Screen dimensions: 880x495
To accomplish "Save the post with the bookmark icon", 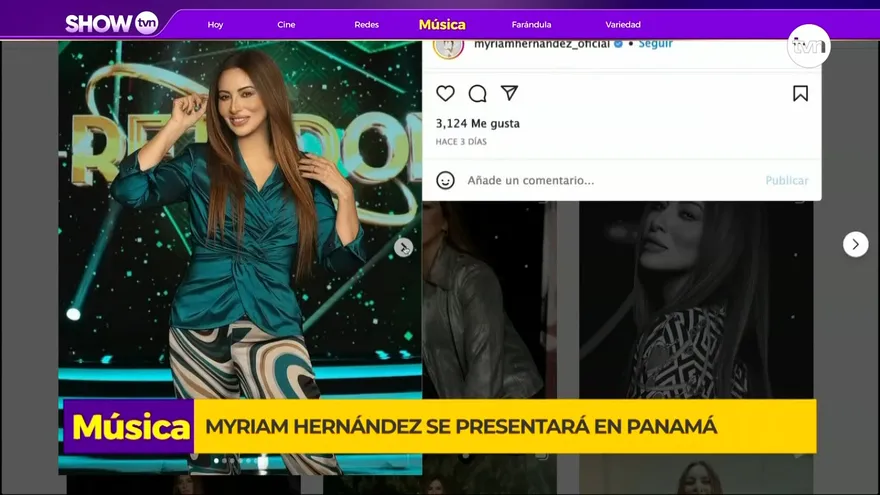I will [x=800, y=94].
